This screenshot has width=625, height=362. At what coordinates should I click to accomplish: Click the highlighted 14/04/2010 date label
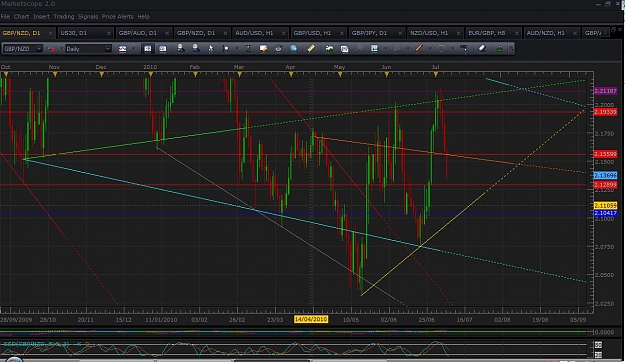pos(311,319)
